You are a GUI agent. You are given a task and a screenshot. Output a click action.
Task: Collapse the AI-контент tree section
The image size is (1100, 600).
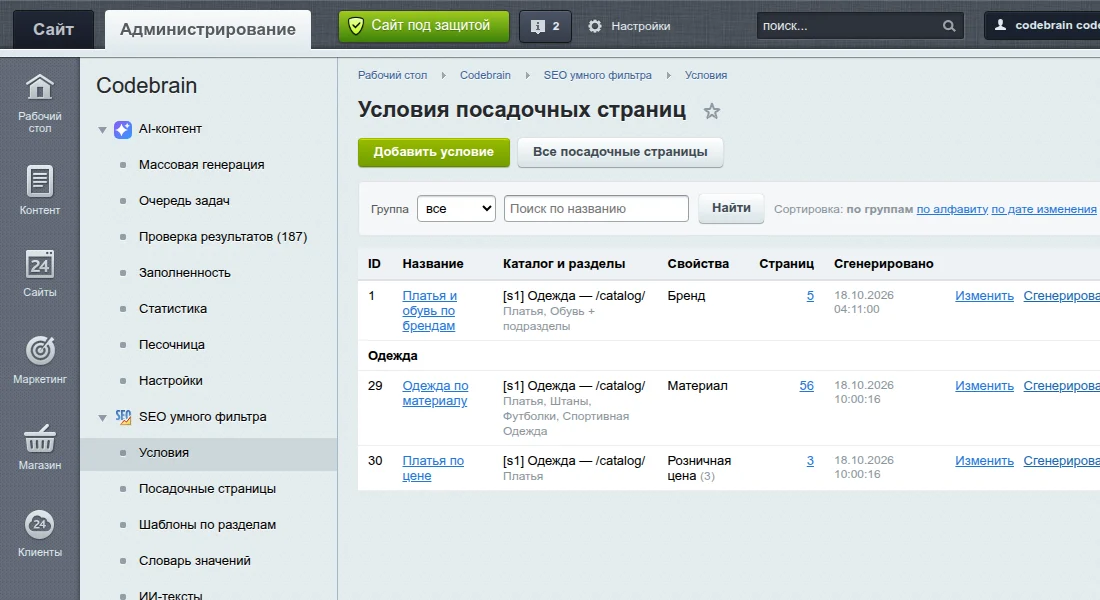(102, 130)
